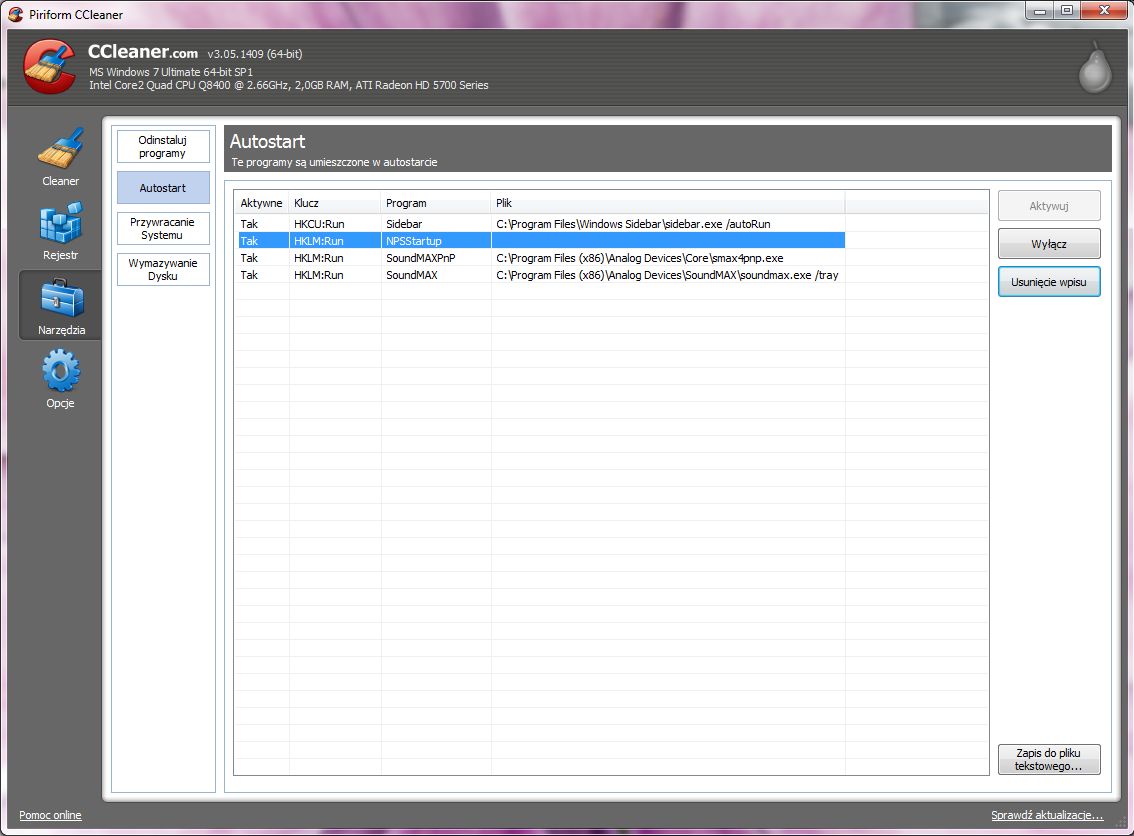Screen dimensions: 1134x836
Task: Maximize the CCleaner window
Action: pyautogui.click(x=1067, y=10)
